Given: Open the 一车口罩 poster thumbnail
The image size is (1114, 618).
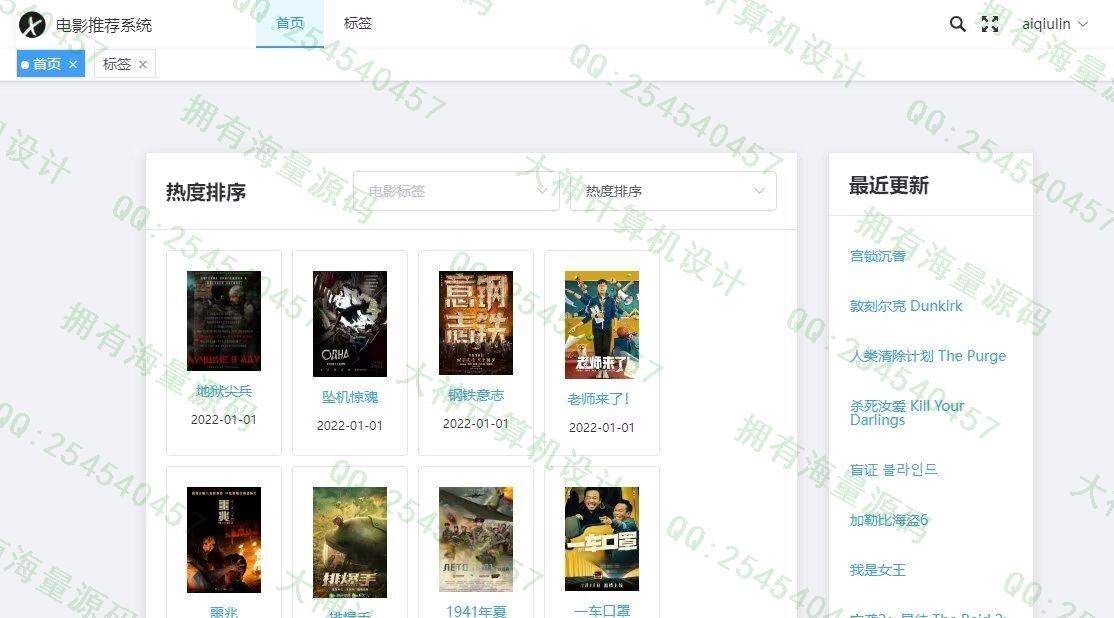Looking at the screenshot, I should (602, 538).
